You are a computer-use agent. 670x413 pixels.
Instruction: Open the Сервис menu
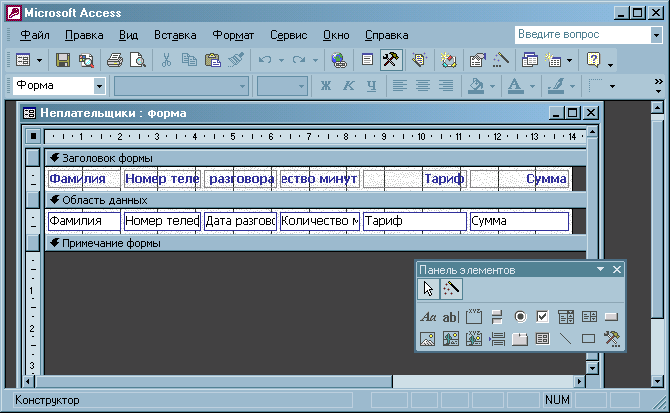(288, 35)
